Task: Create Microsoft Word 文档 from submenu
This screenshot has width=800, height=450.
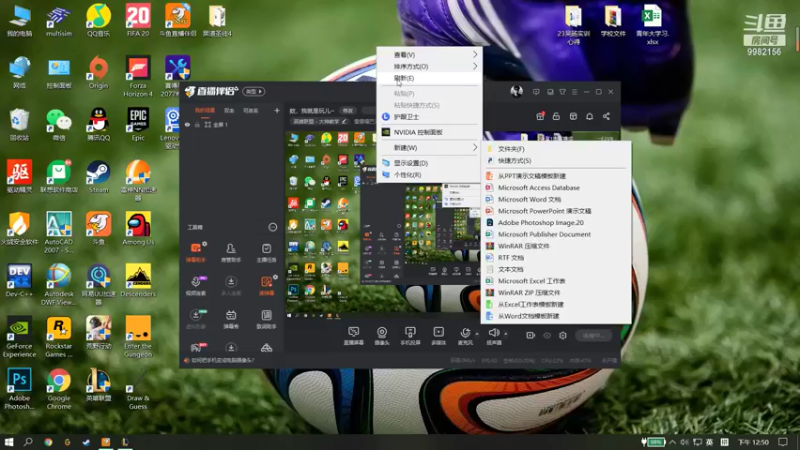Action: click(556, 199)
